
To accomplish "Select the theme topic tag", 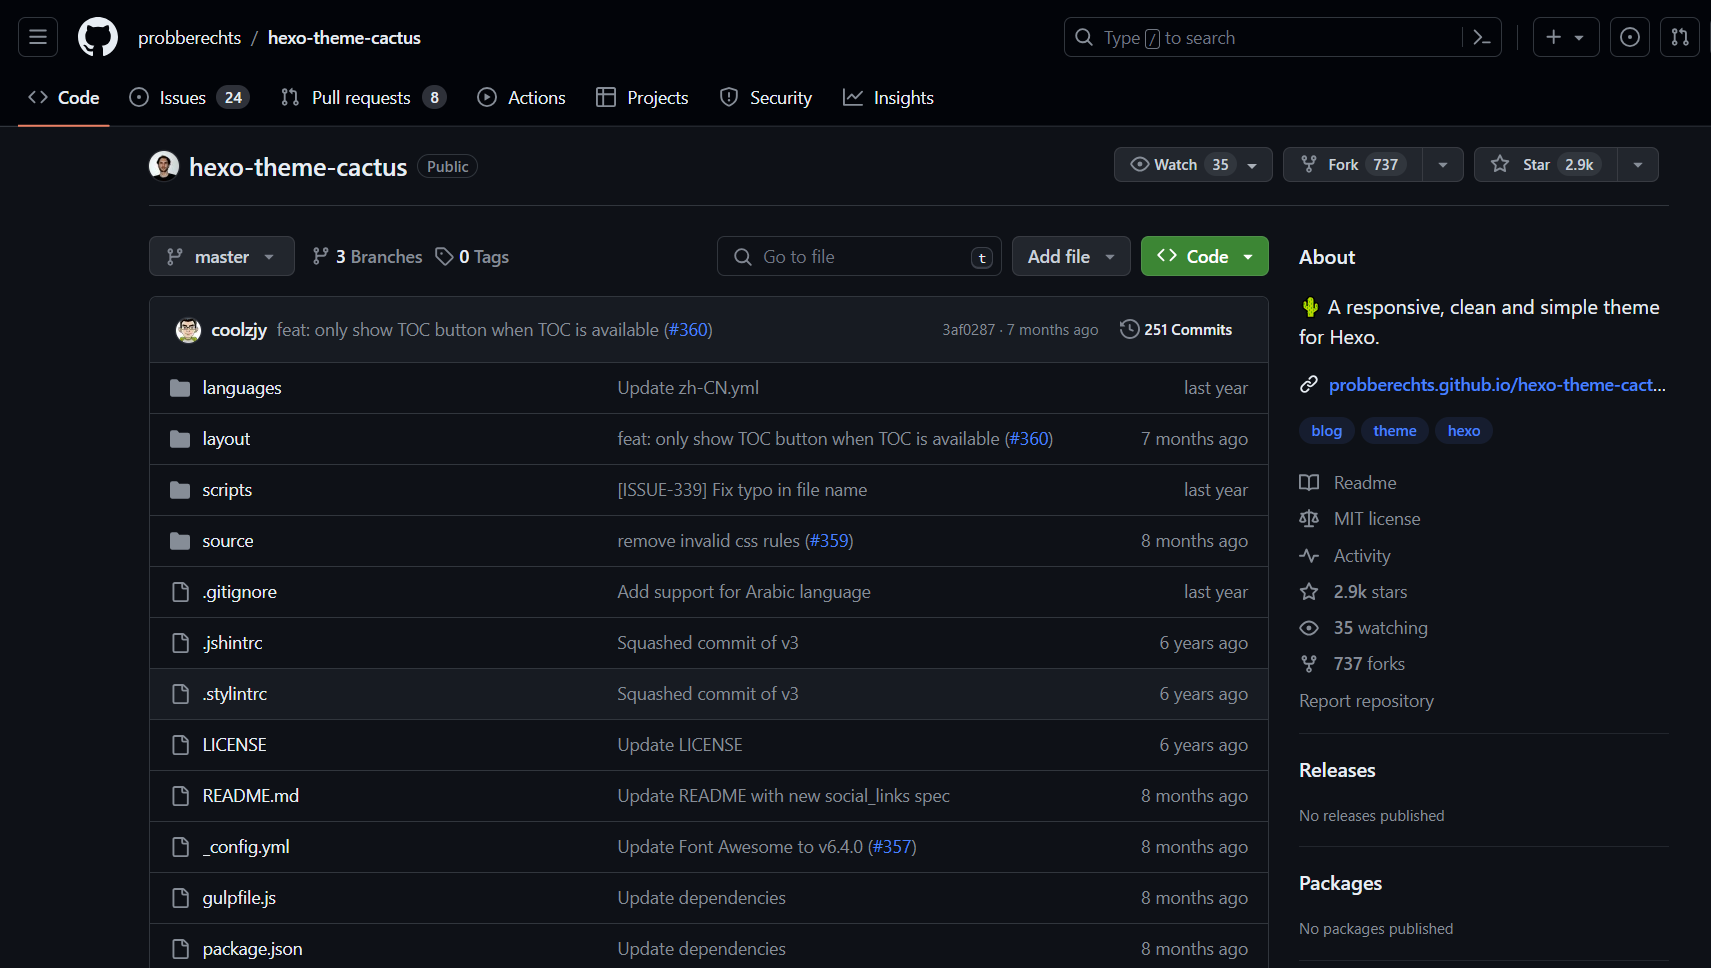I will (1395, 431).
